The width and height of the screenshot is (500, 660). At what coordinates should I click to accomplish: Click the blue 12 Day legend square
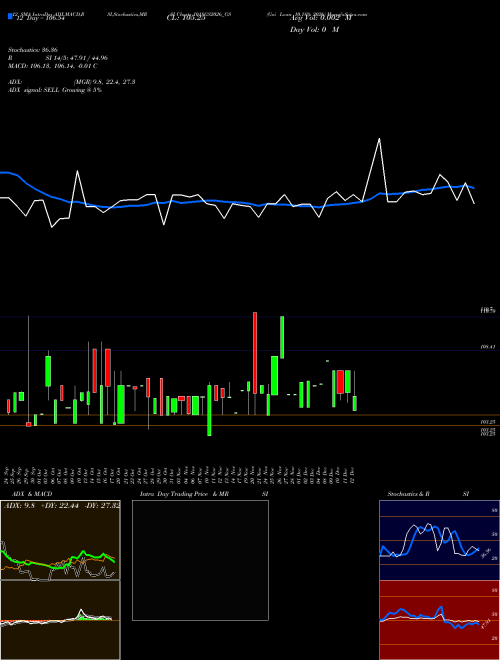(x=10, y=16)
